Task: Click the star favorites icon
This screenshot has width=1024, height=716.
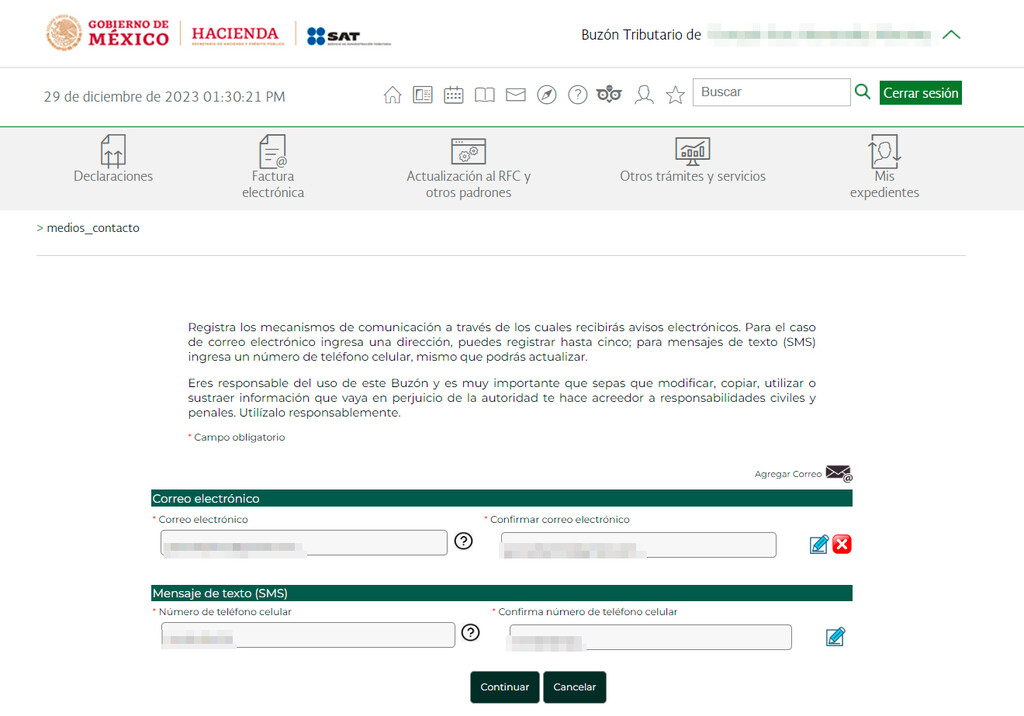Action: [x=675, y=93]
